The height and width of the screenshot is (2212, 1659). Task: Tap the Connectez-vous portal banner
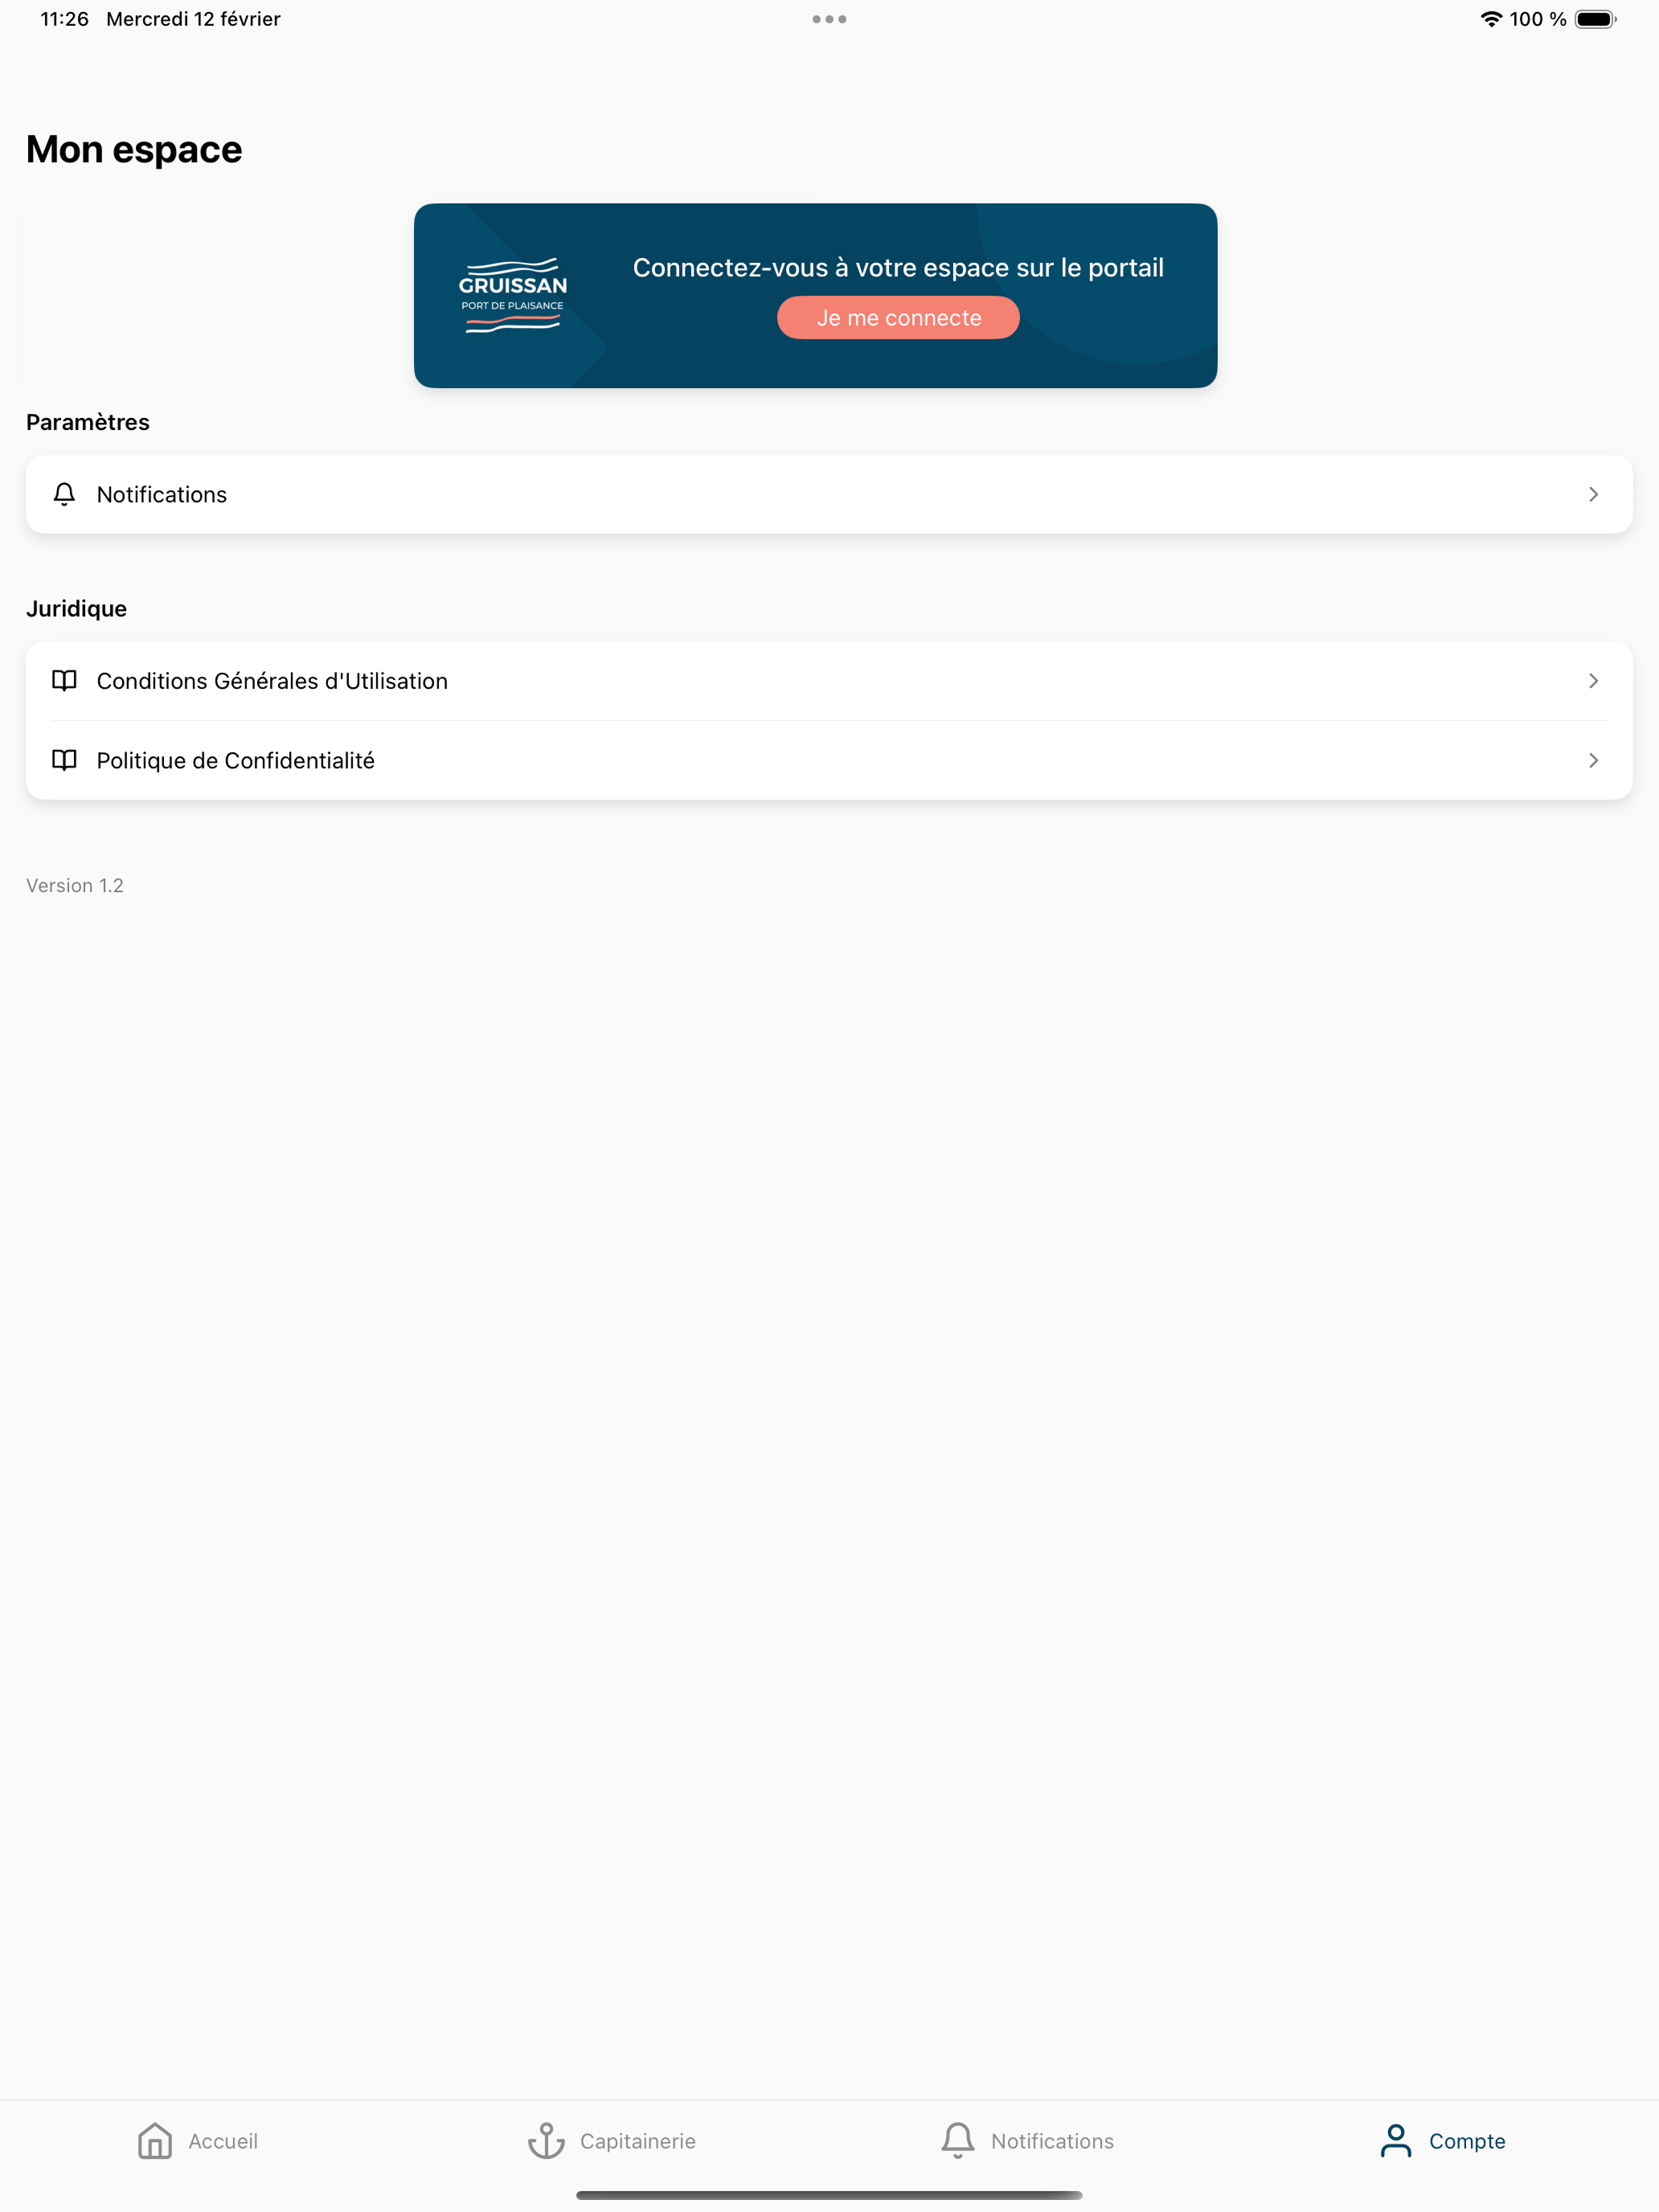[x=815, y=295]
